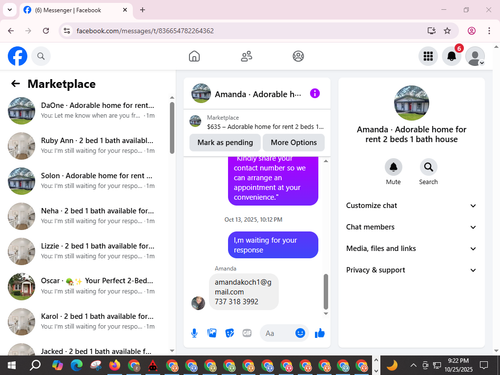500x375 pixels.
Task: Click scroll-down arrow of chat messages
Action: (326, 314)
